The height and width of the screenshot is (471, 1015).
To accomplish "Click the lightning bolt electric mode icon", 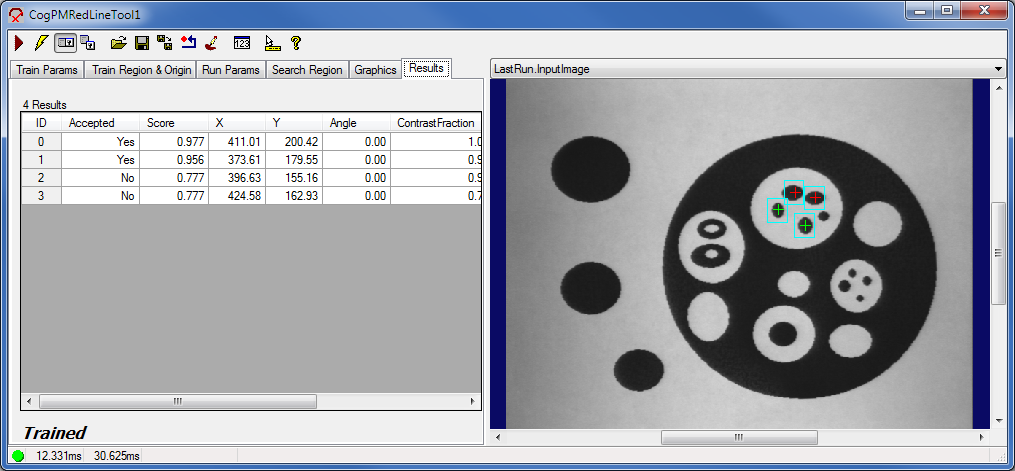I will pos(40,43).
